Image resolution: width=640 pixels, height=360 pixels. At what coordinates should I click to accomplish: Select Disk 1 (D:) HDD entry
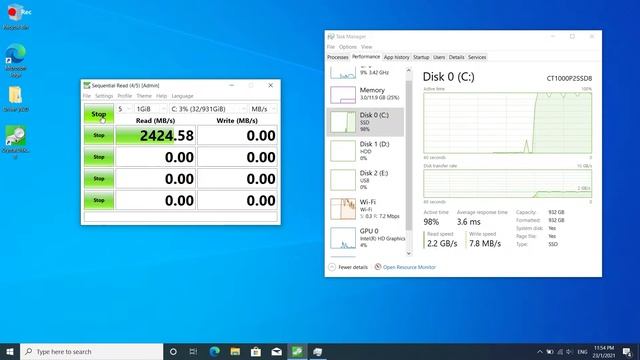(365, 151)
